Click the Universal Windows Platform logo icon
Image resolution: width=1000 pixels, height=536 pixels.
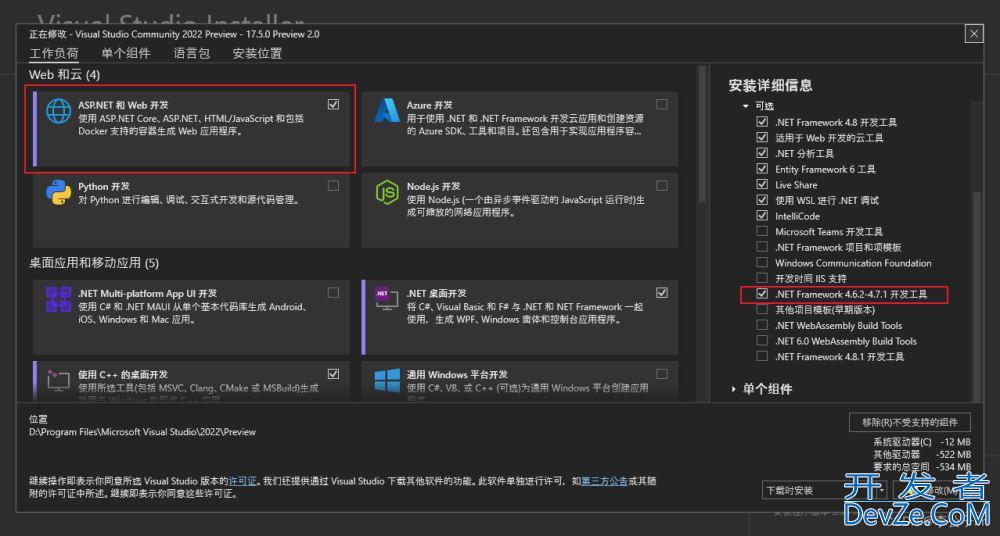click(x=387, y=380)
